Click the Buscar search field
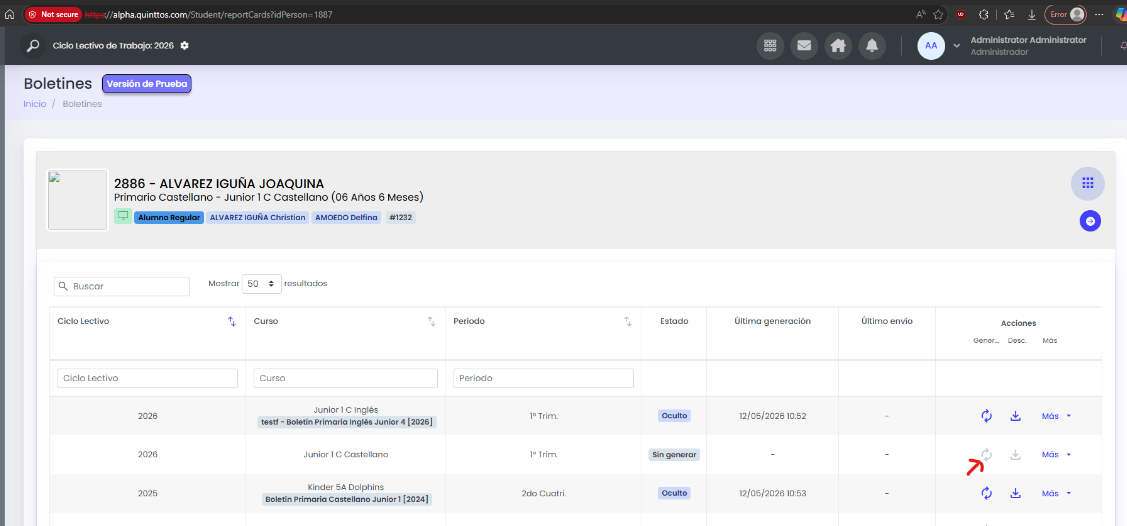1127x526 pixels. point(122,286)
